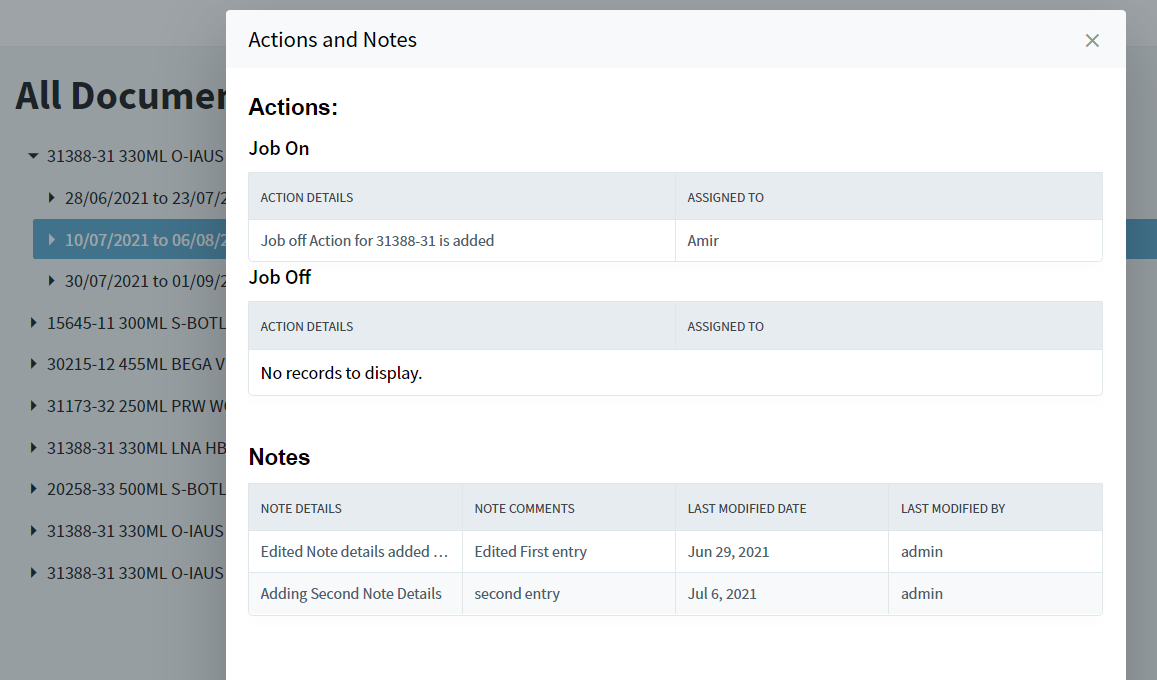Screen dimensions: 1157x680
Task: Expand the 31388-31 330ML LNA node arrow
Action: (33, 448)
